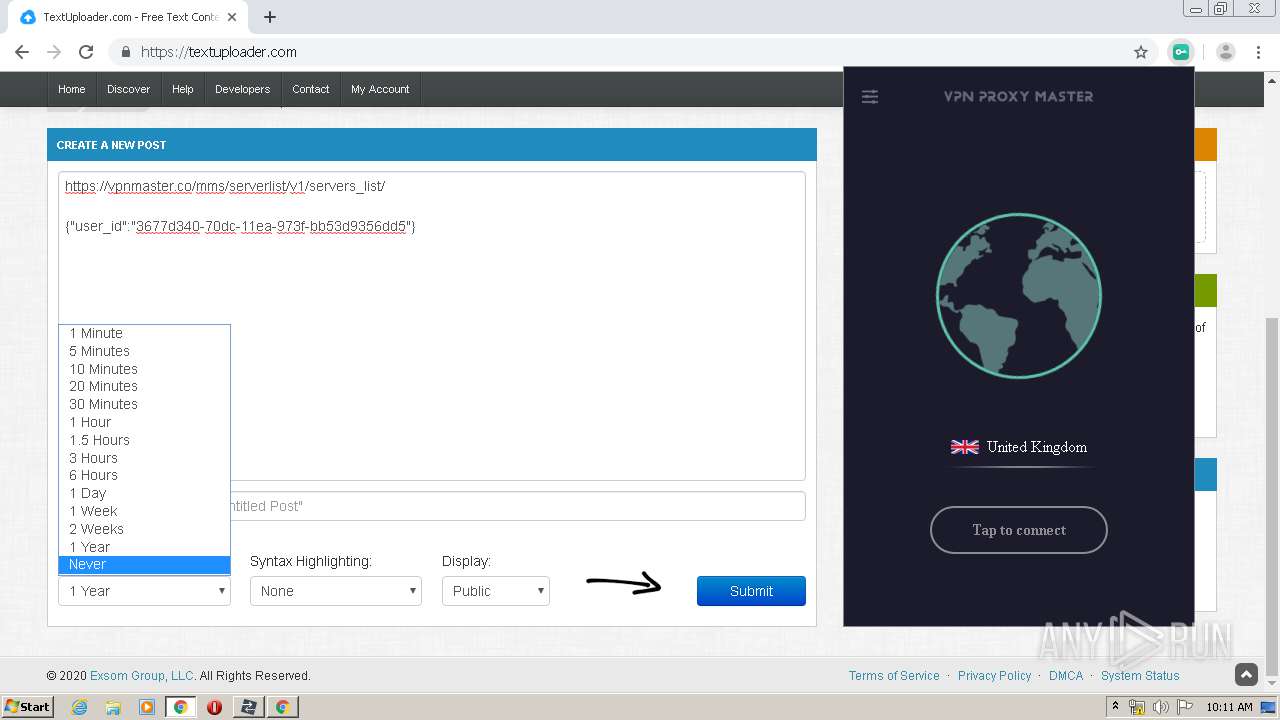View site security lock icon

pos(125,52)
